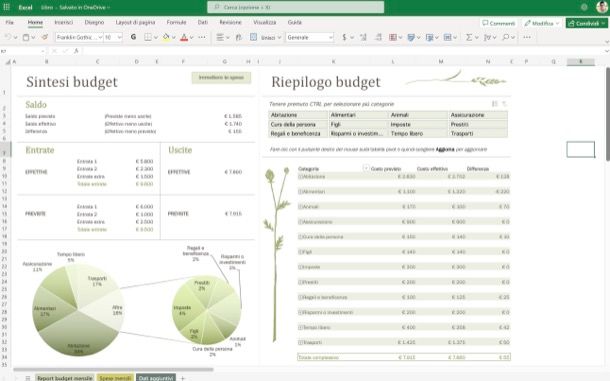Open the File menu

point(10,23)
